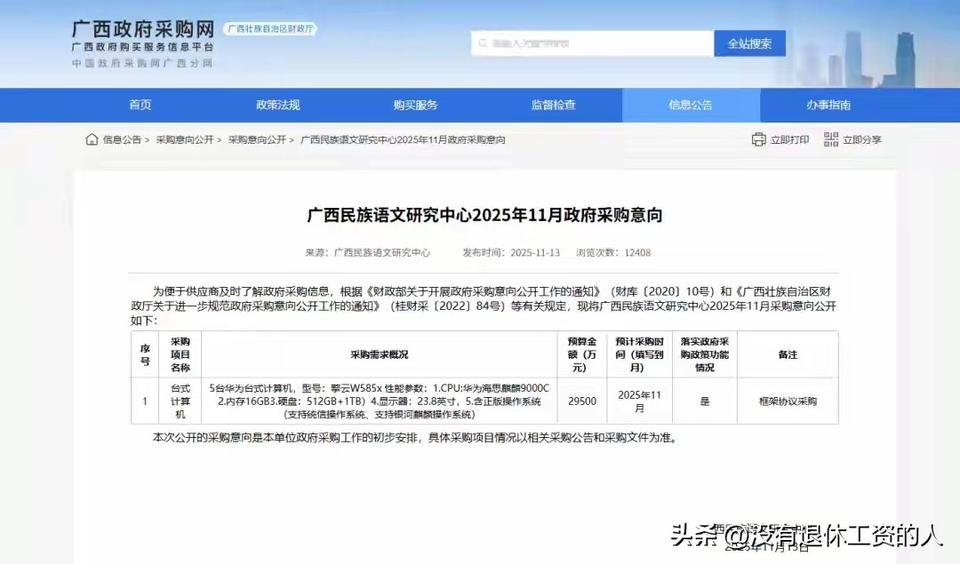The height and width of the screenshot is (564, 960).
Task: Open the 办事指南 nav tab
Action: (828, 105)
